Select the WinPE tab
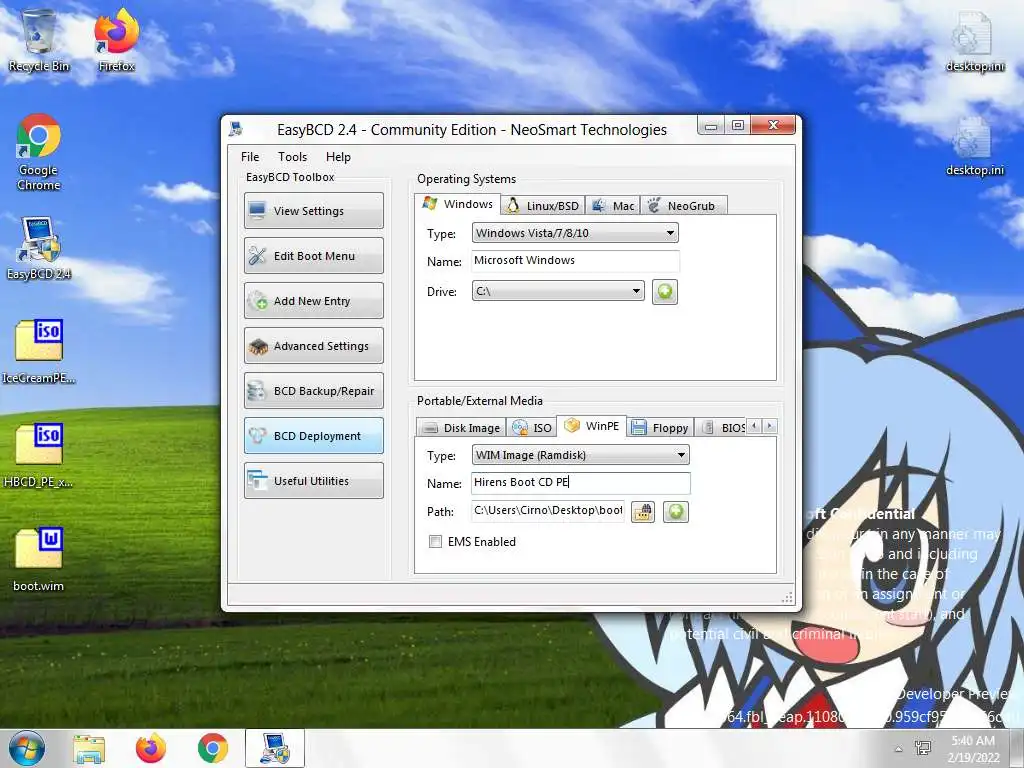The height and width of the screenshot is (768, 1024). tap(592, 426)
